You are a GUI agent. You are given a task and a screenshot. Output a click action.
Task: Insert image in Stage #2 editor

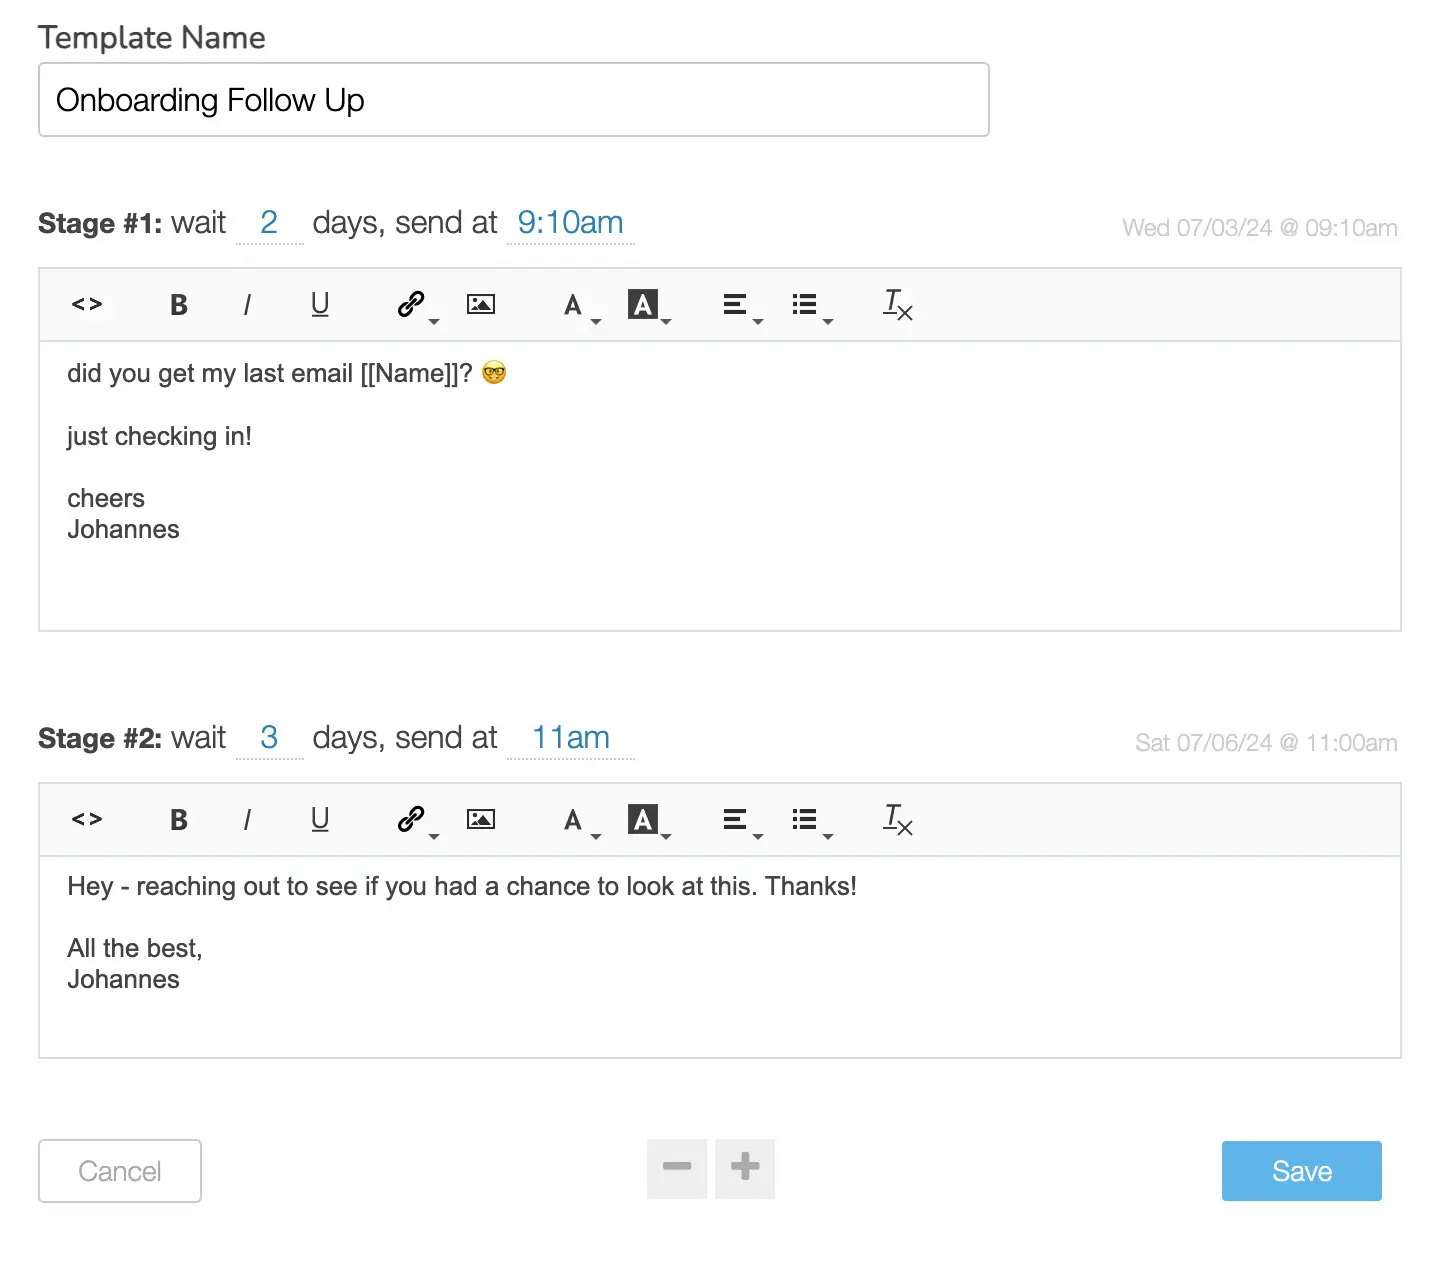coord(481,820)
